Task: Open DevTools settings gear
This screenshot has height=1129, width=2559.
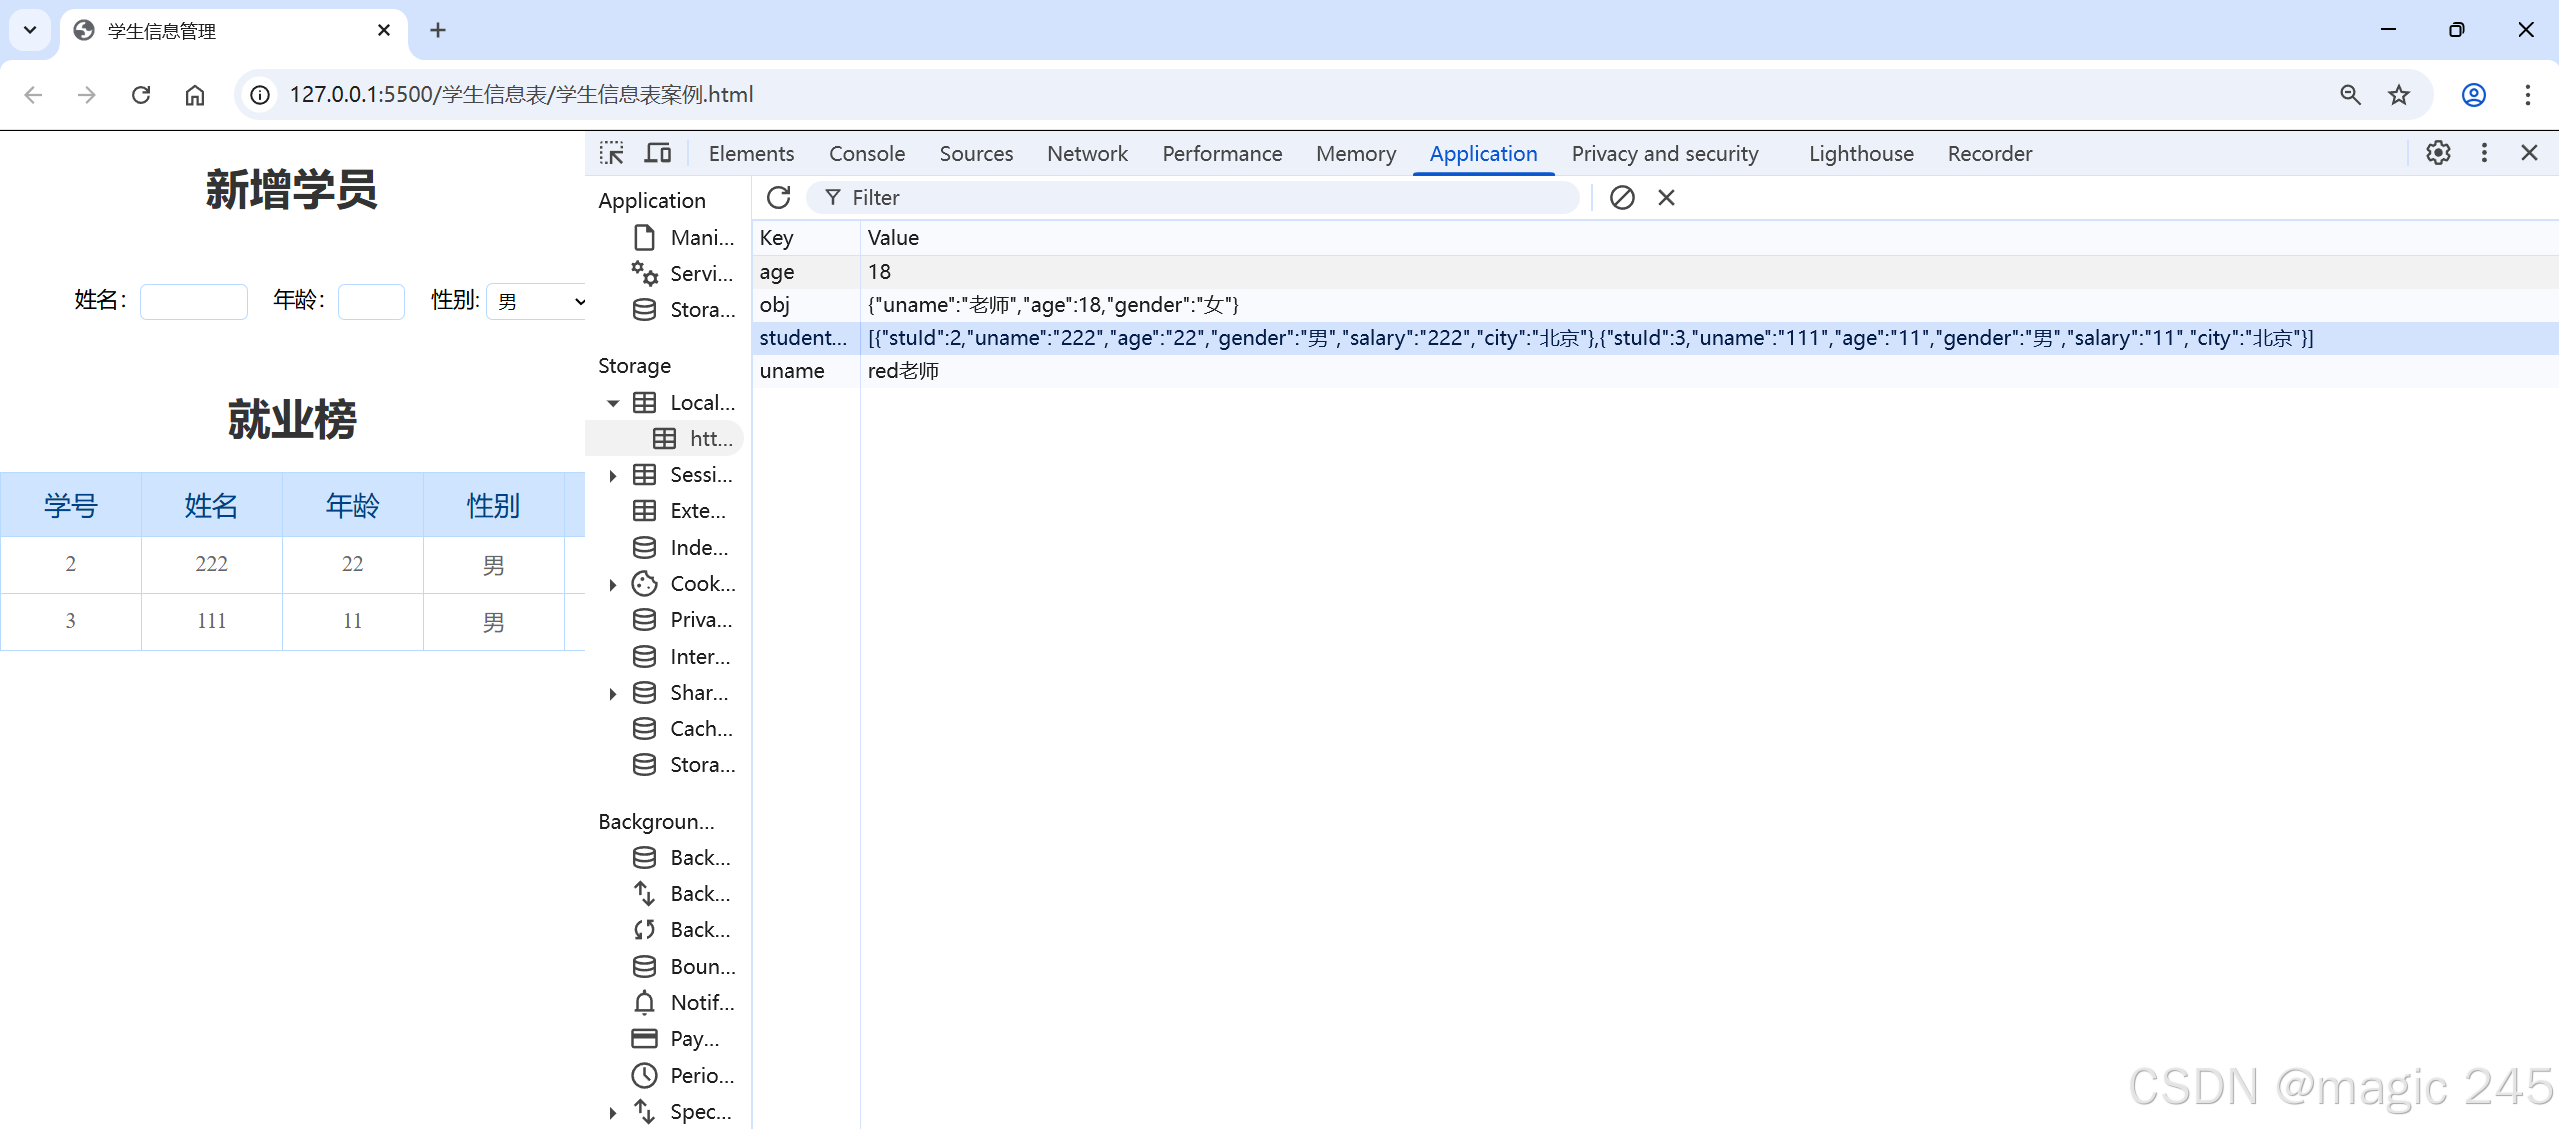Action: [x=2438, y=153]
